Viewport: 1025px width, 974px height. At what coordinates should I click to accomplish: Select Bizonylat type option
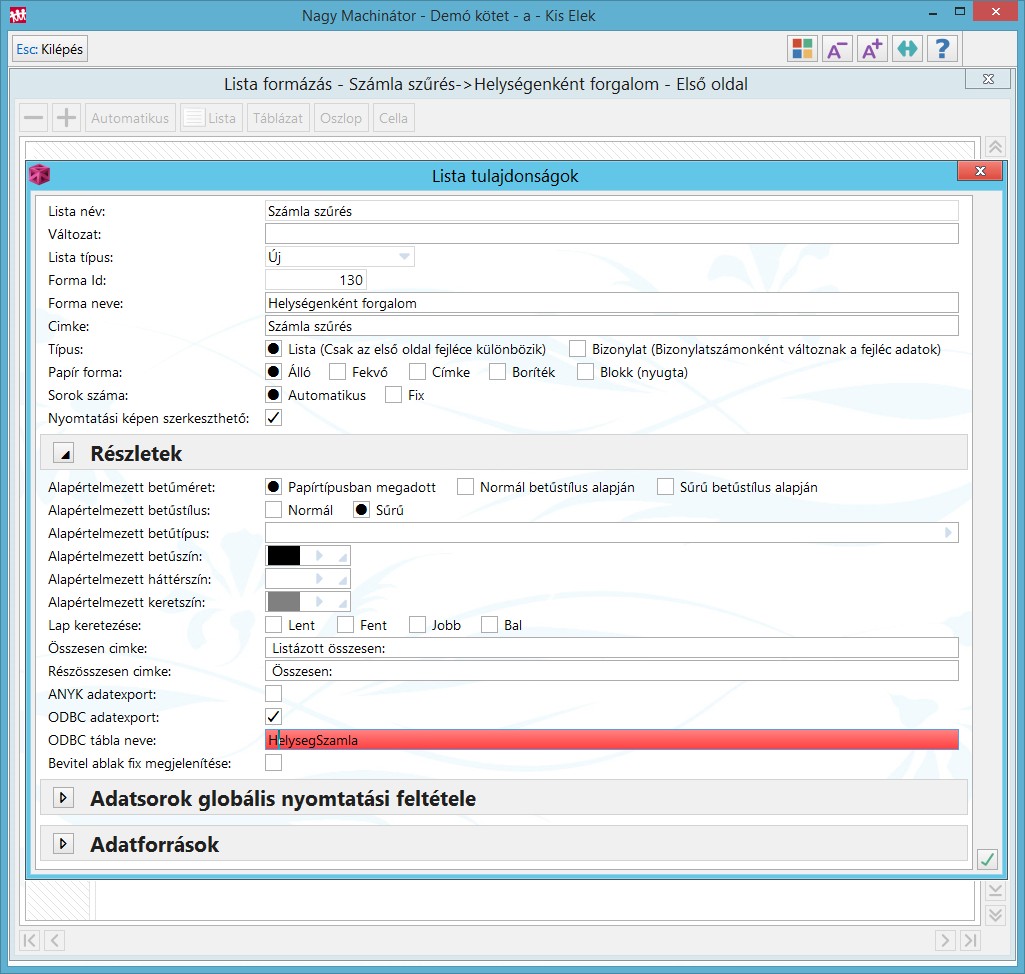click(577, 349)
